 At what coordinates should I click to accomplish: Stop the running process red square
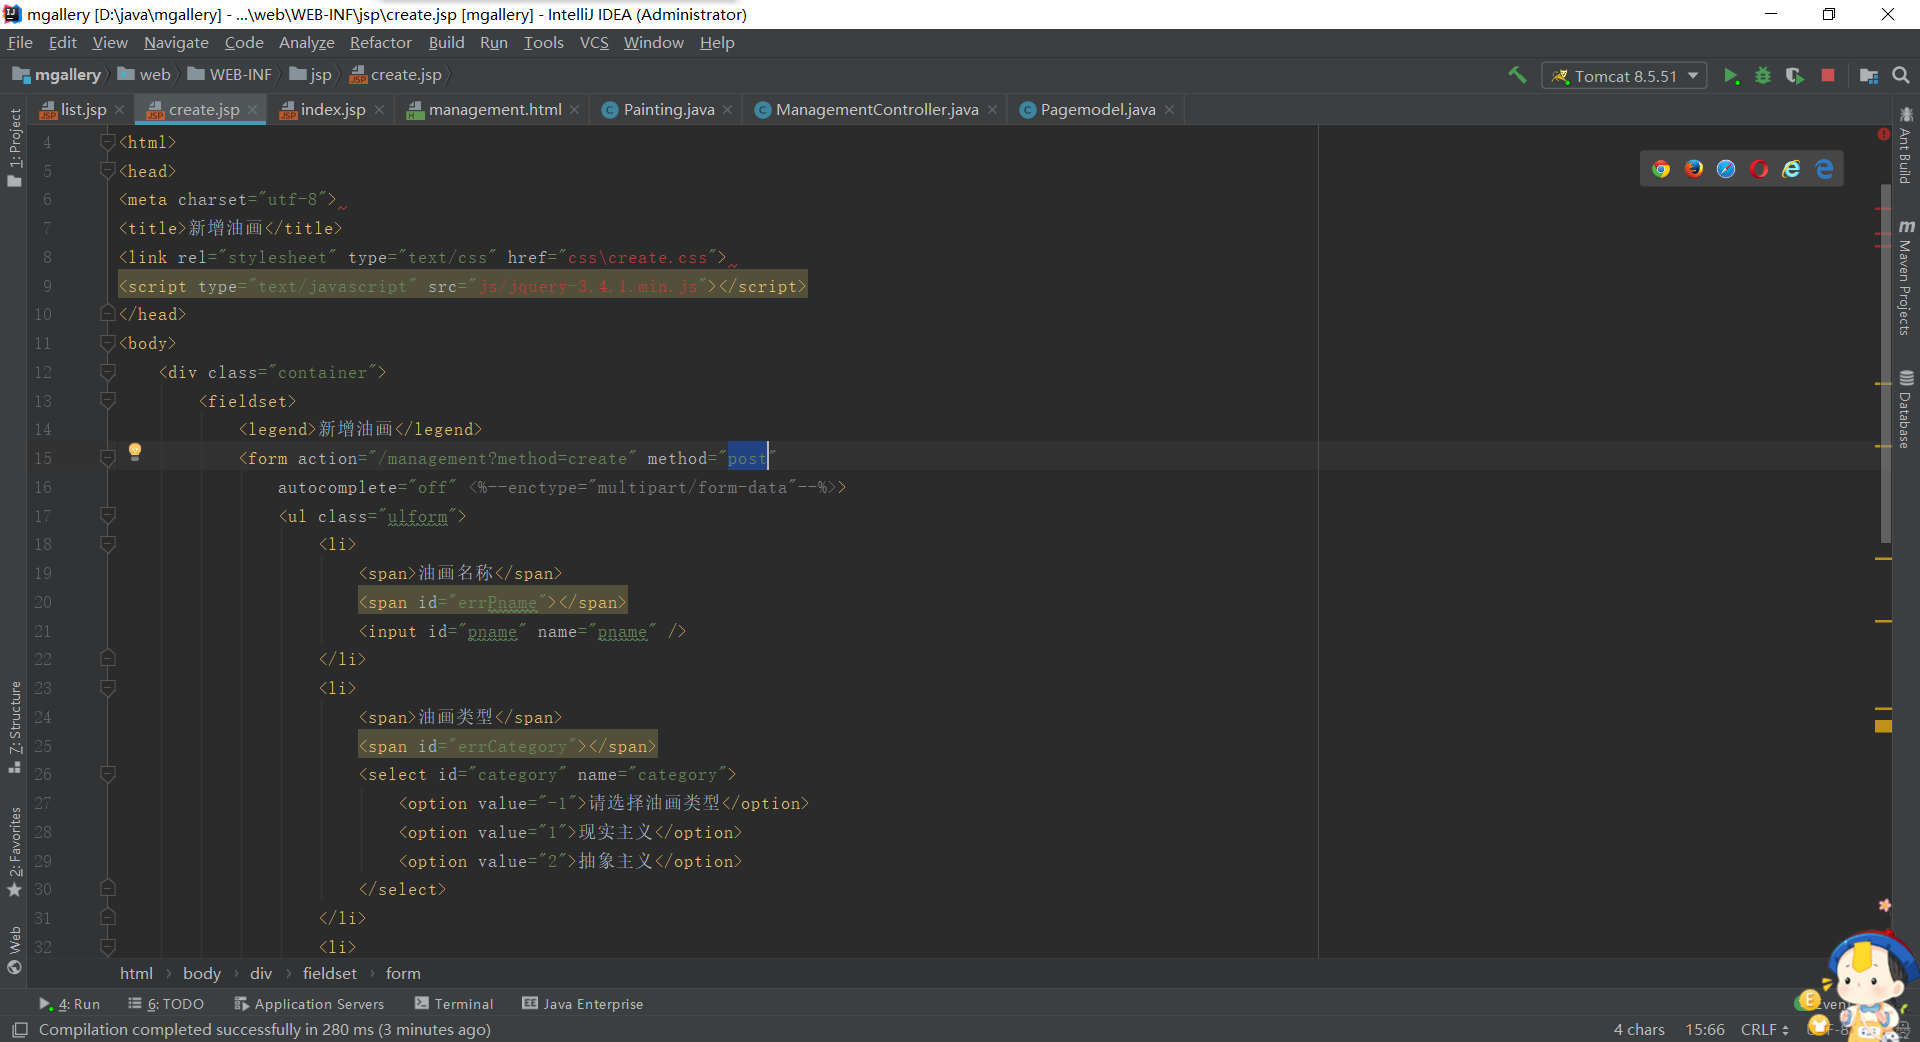pos(1828,76)
